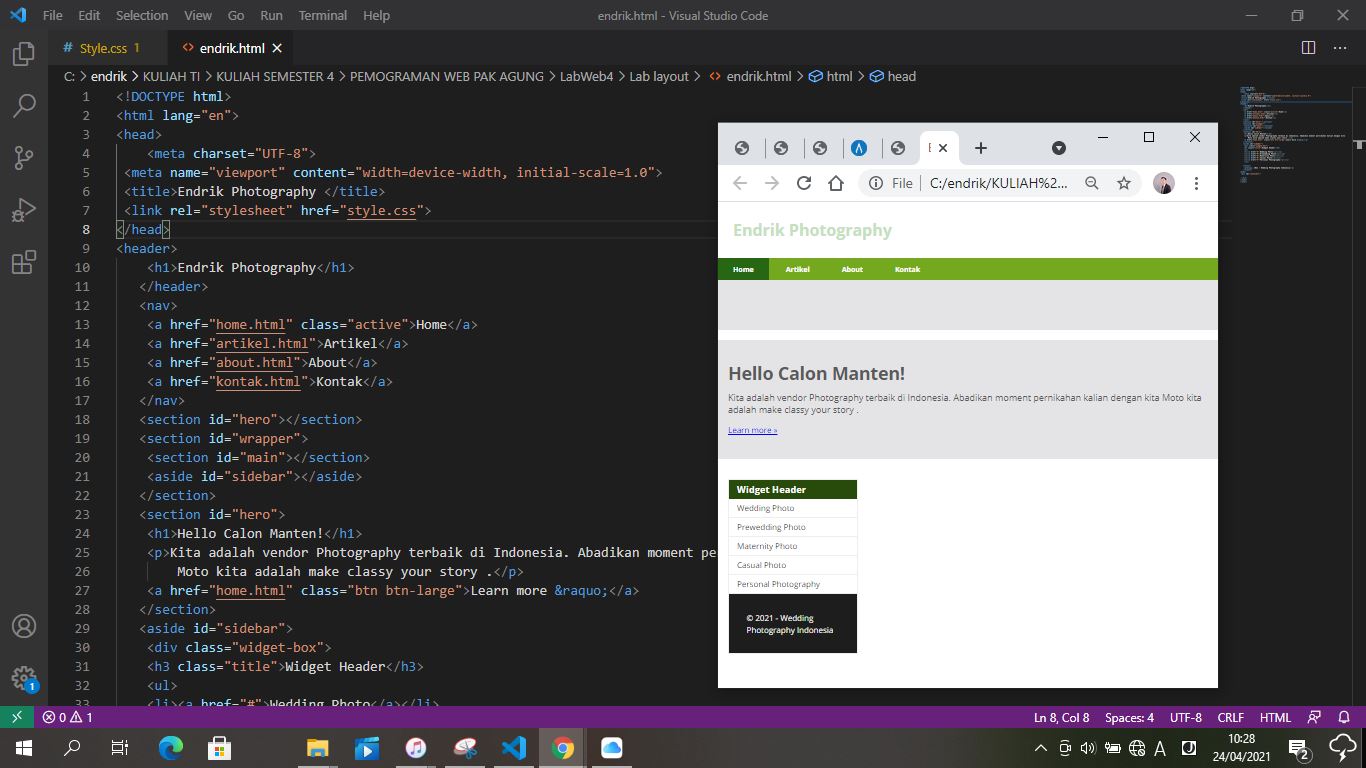Screen dimensions: 1366x768
Task: Open the Terminal menu
Action: pyautogui.click(x=323, y=15)
